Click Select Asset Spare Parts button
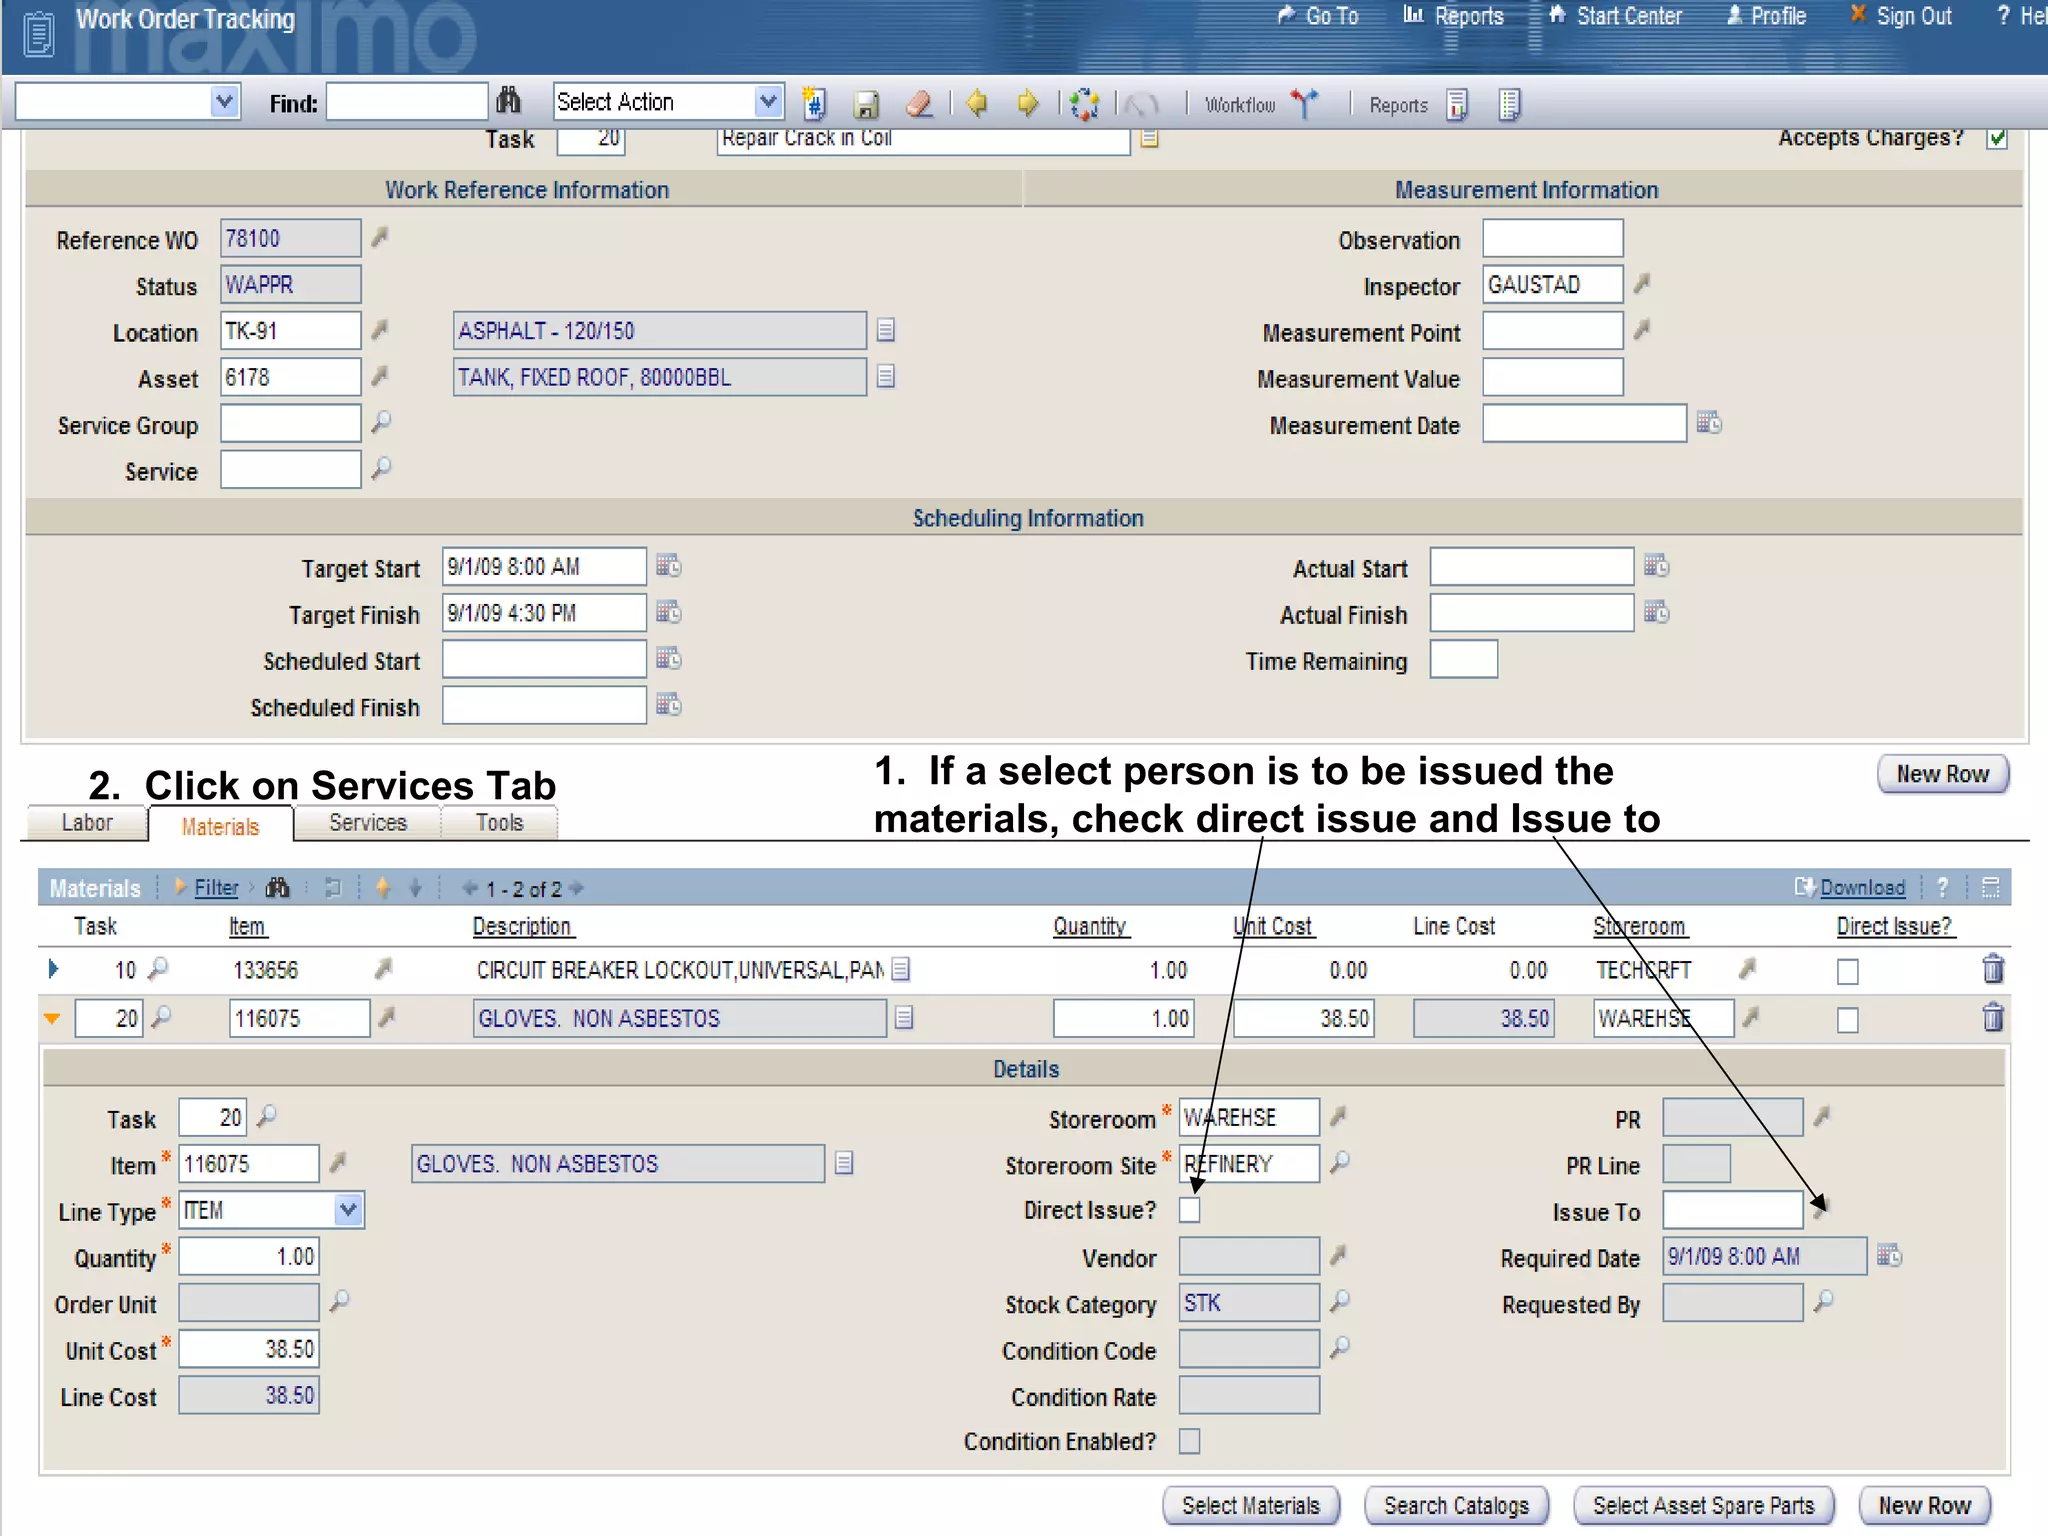Screen dimensions: 2048x1536 coord(1703,1505)
